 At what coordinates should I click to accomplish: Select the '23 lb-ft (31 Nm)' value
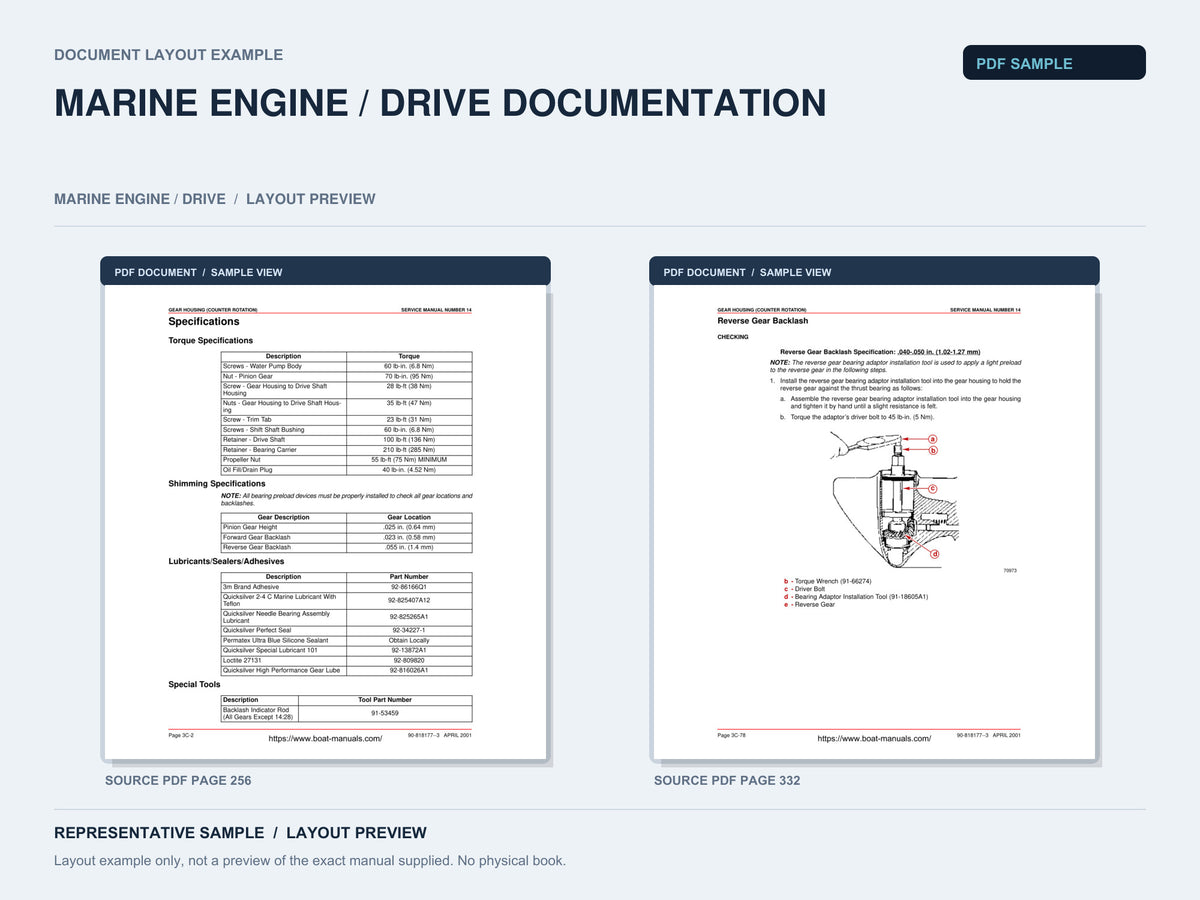coord(409,420)
